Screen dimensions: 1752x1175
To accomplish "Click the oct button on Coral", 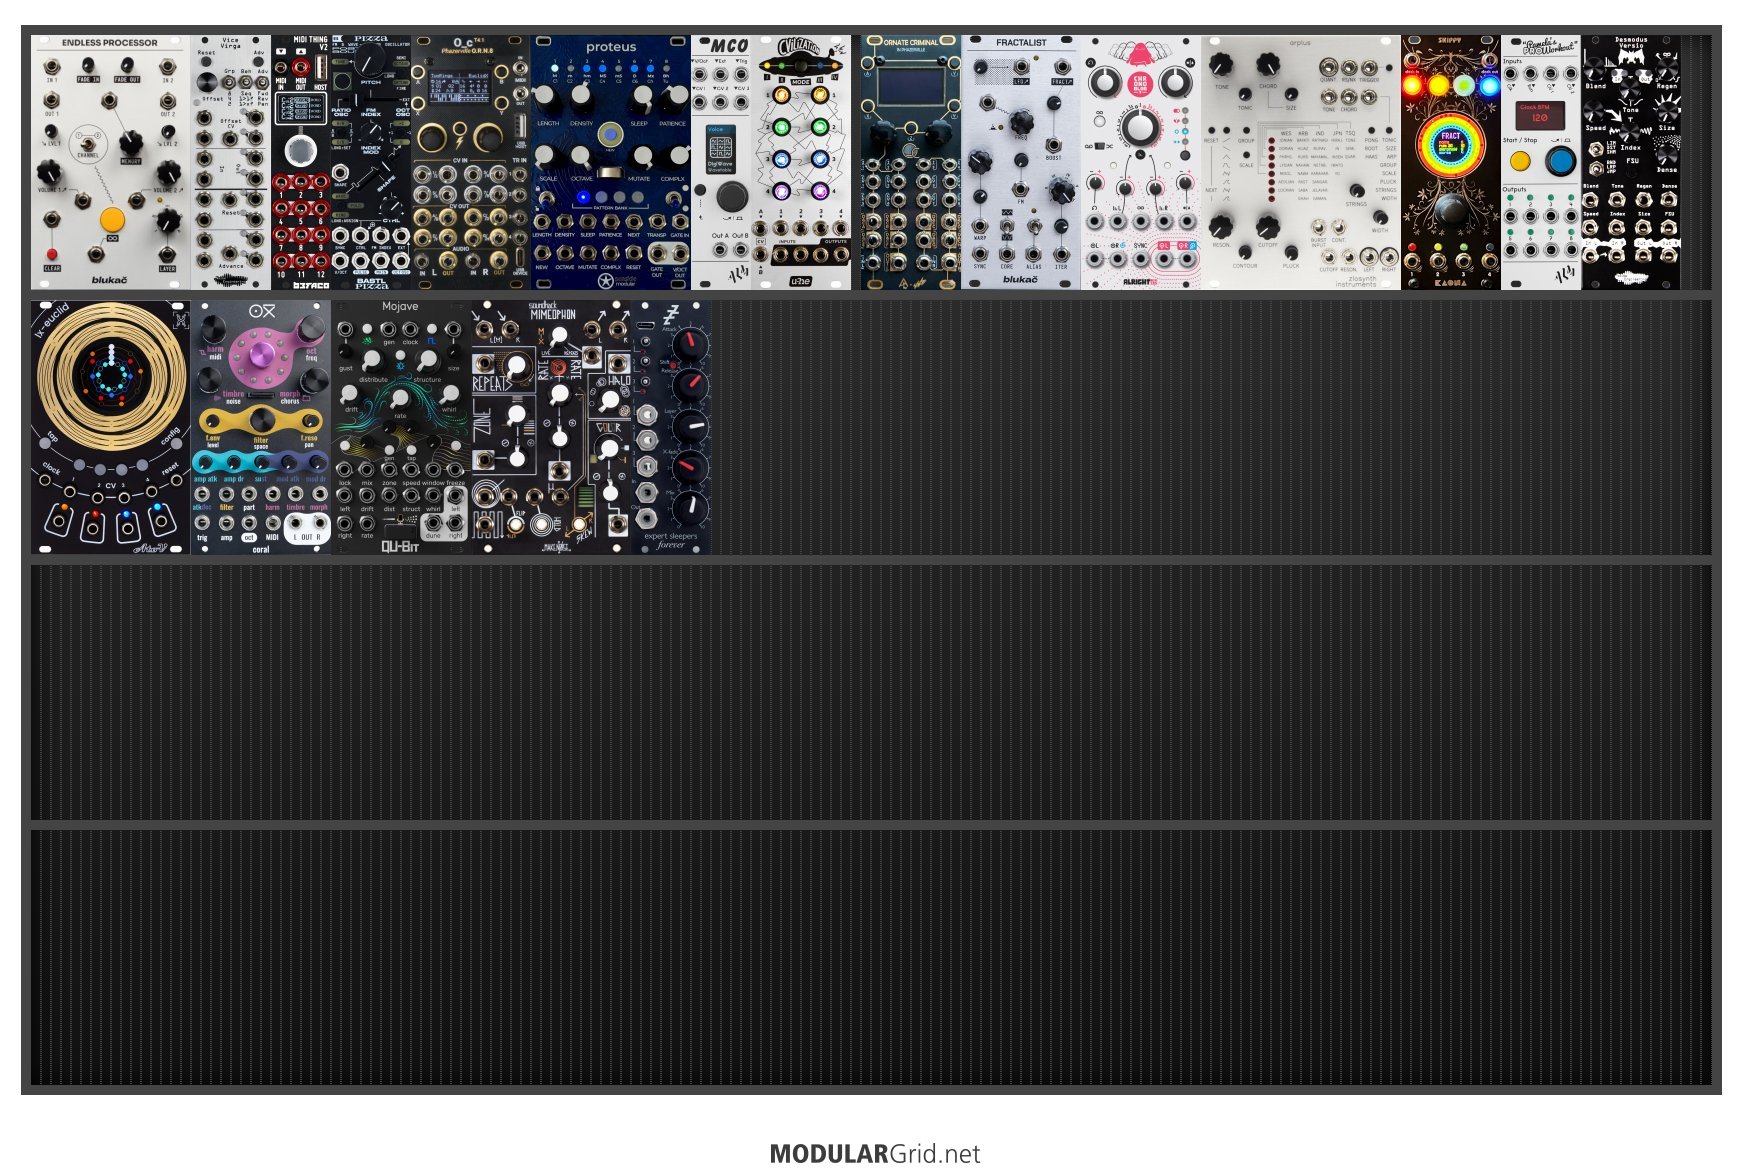I will [249, 537].
